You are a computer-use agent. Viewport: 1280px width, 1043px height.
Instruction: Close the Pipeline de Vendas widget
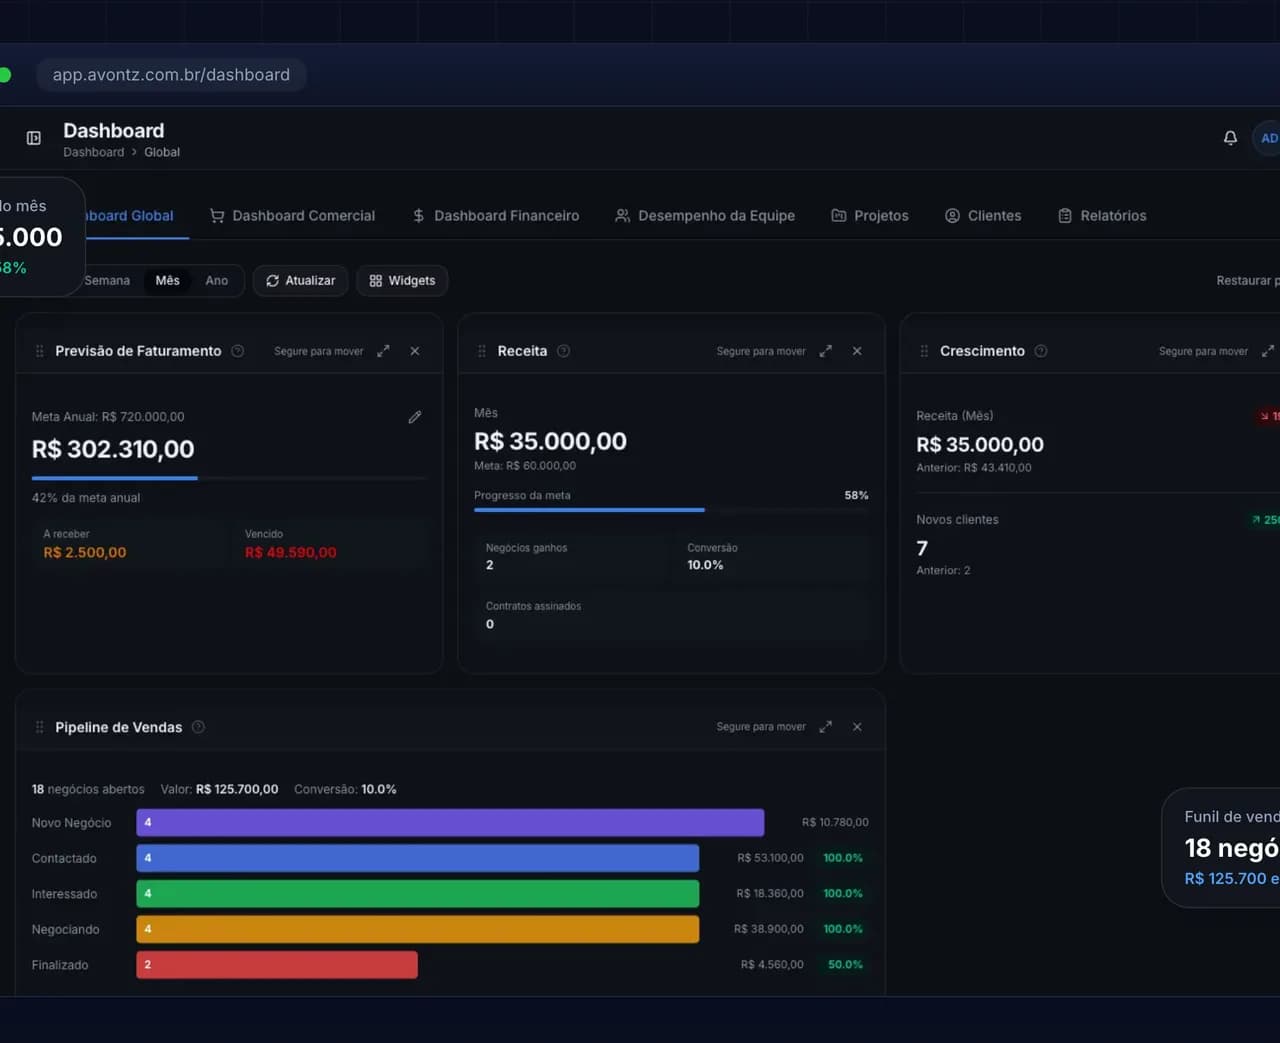857,727
